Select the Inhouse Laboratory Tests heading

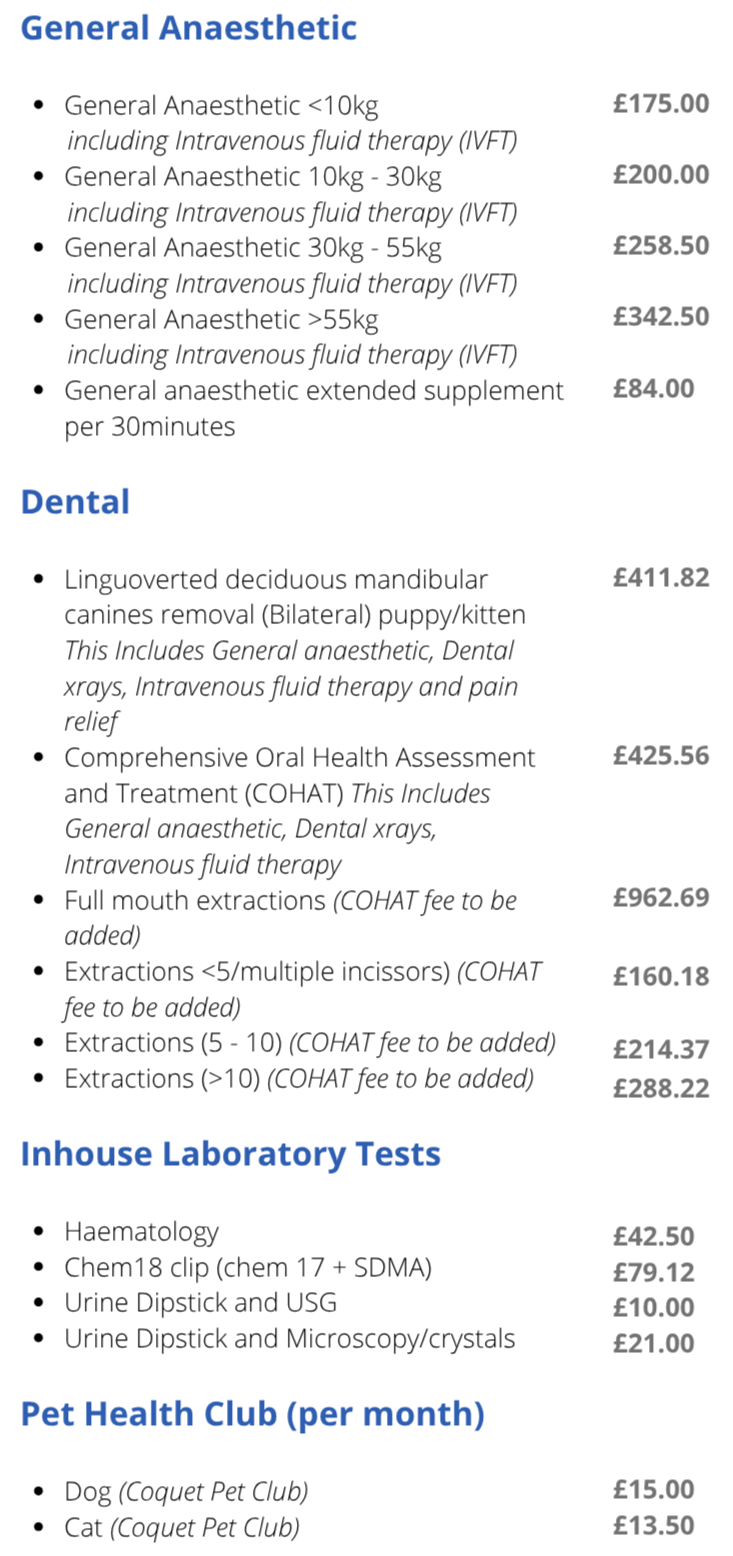pyautogui.click(x=231, y=1154)
